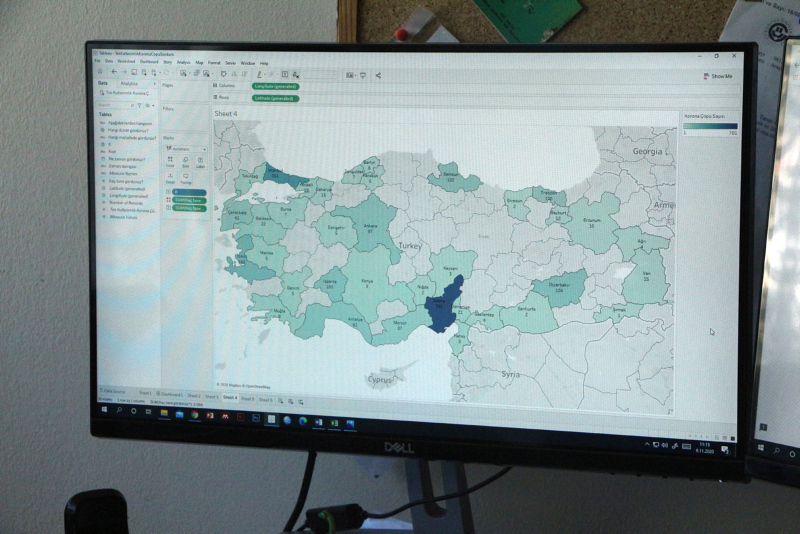Click the new worksheet icon beside sheet tabs
This screenshot has height=534, width=800.
point(281,398)
